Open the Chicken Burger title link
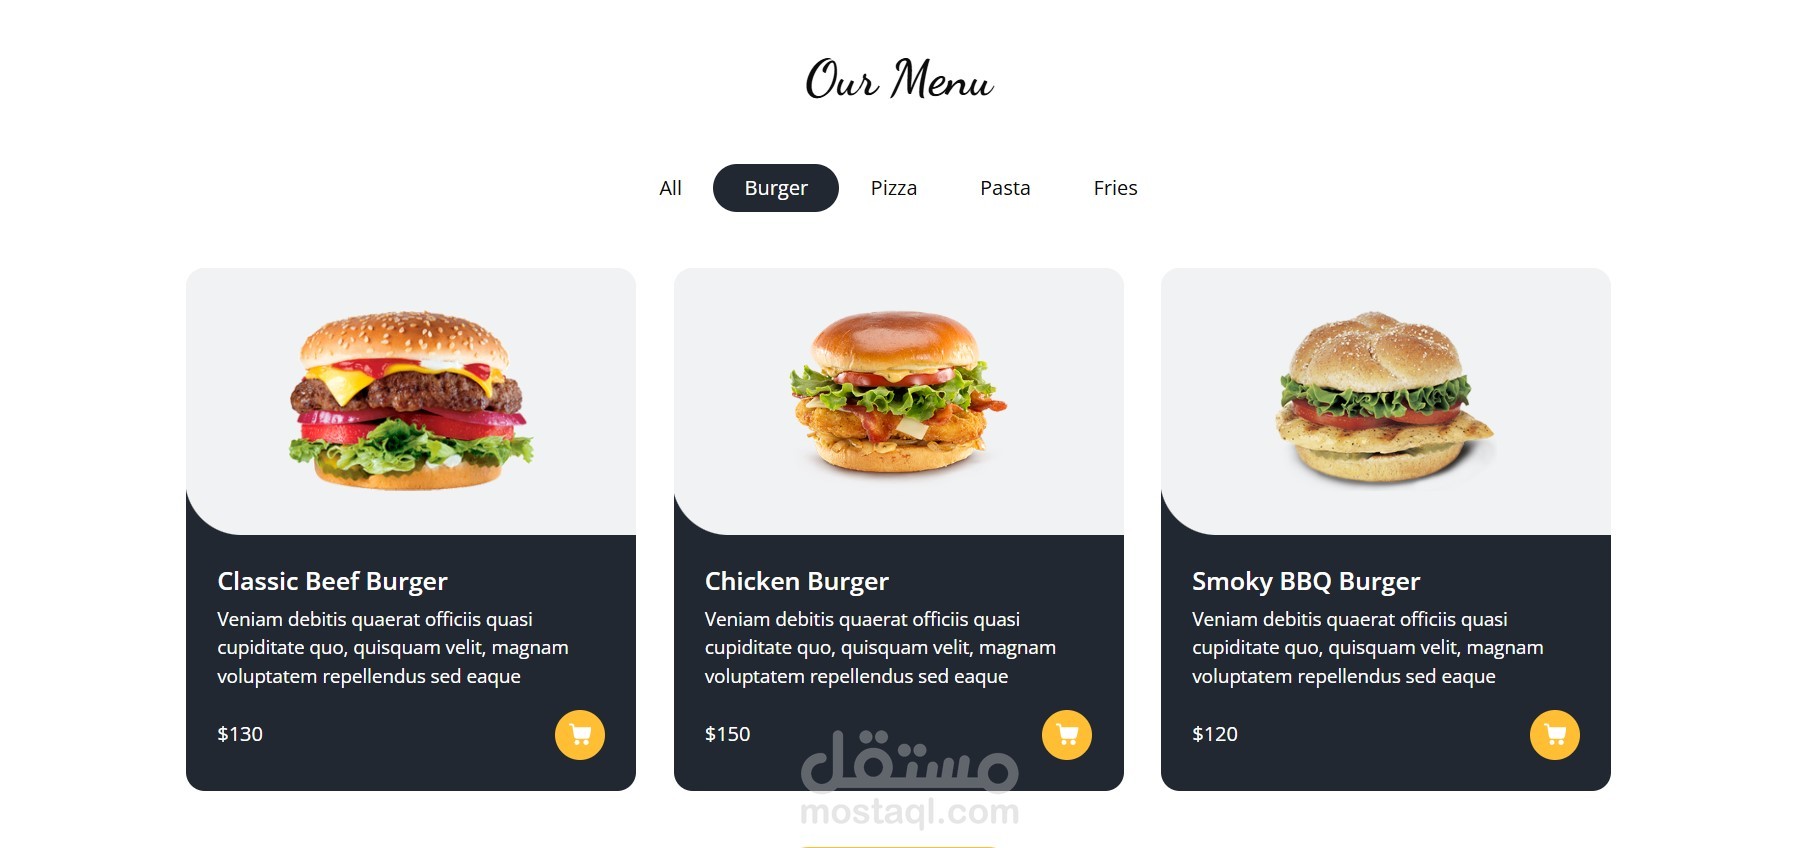The width and height of the screenshot is (1820, 848). pyautogui.click(x=797, y=581)
